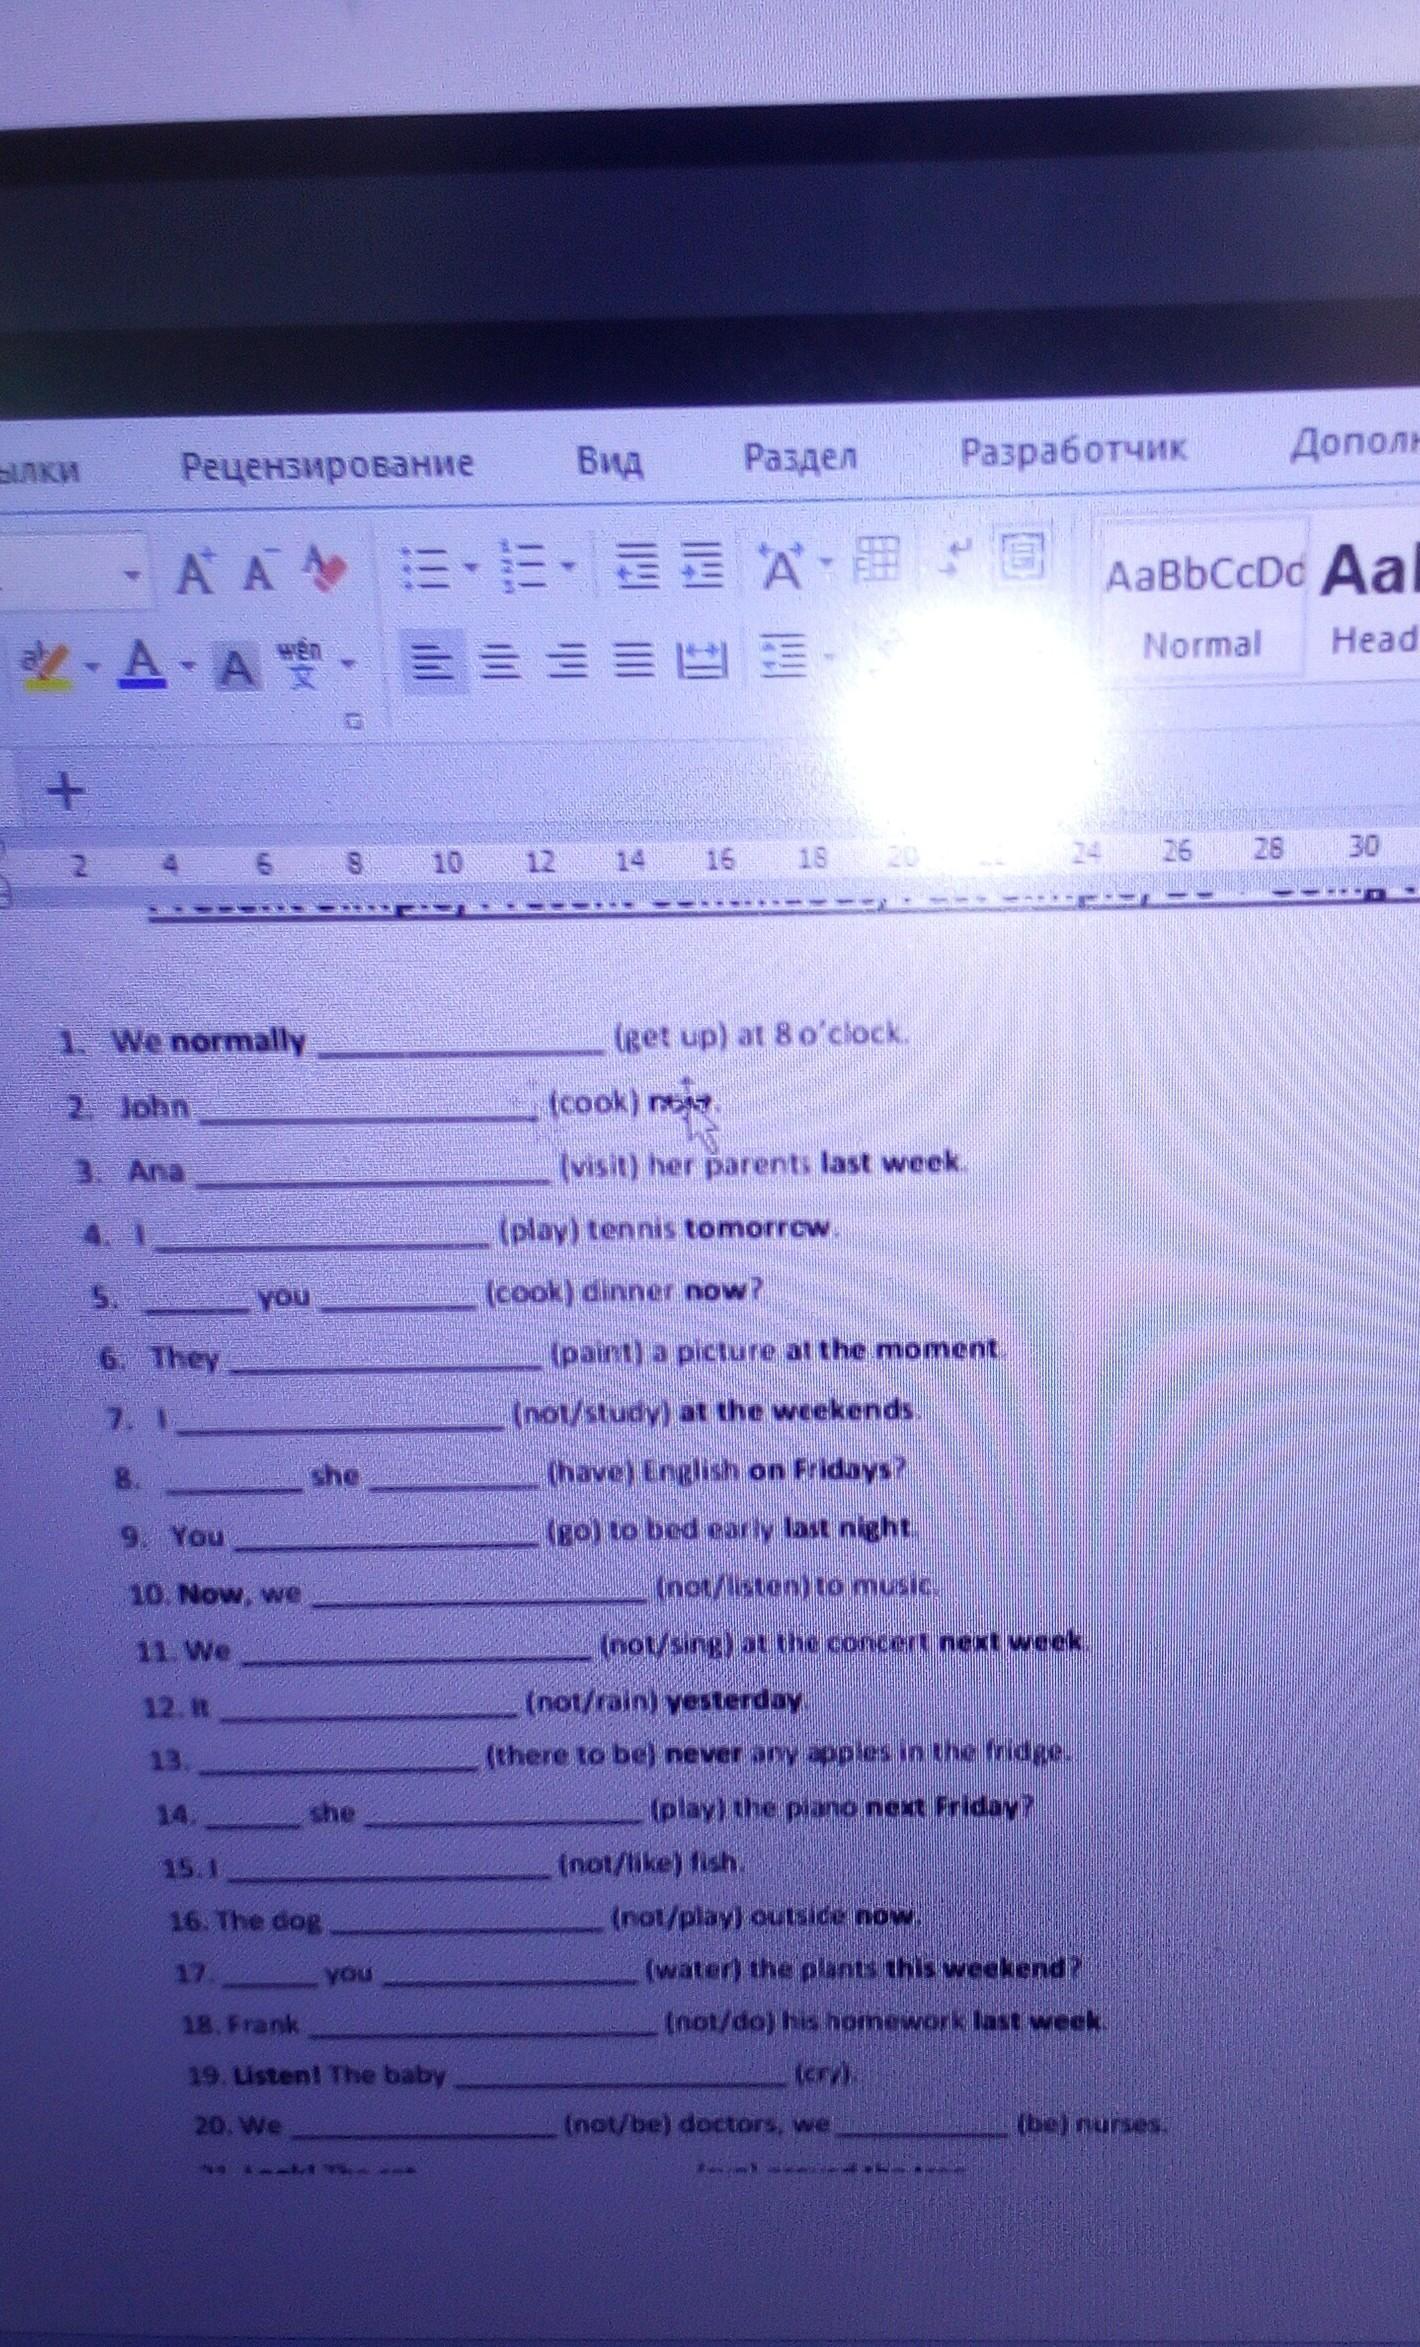Image resolution: width=1420 pixels, height=2347 pixels.
Task: Decrease paragraph indent
Action: pyautogui.click(x=636, y=565)
